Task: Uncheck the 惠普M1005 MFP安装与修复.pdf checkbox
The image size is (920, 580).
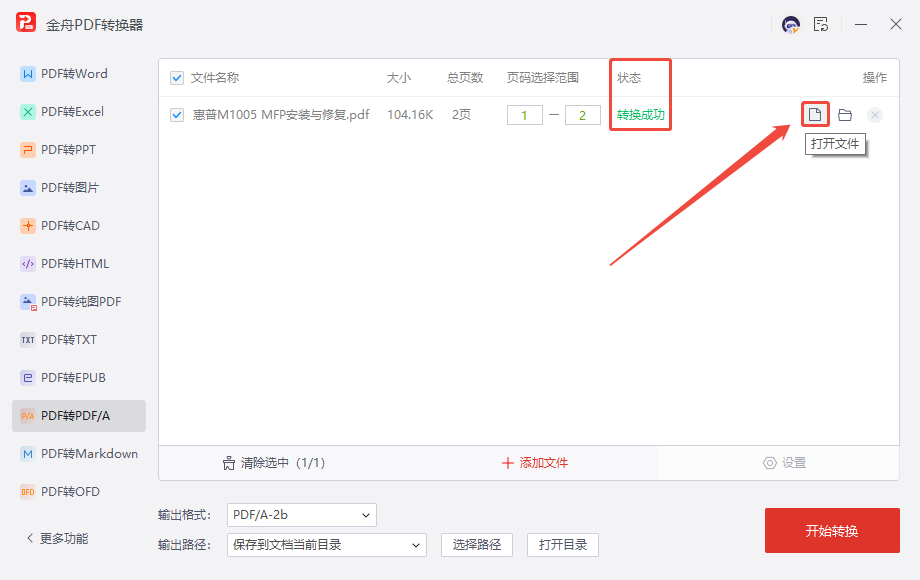Action: [177, 115]
